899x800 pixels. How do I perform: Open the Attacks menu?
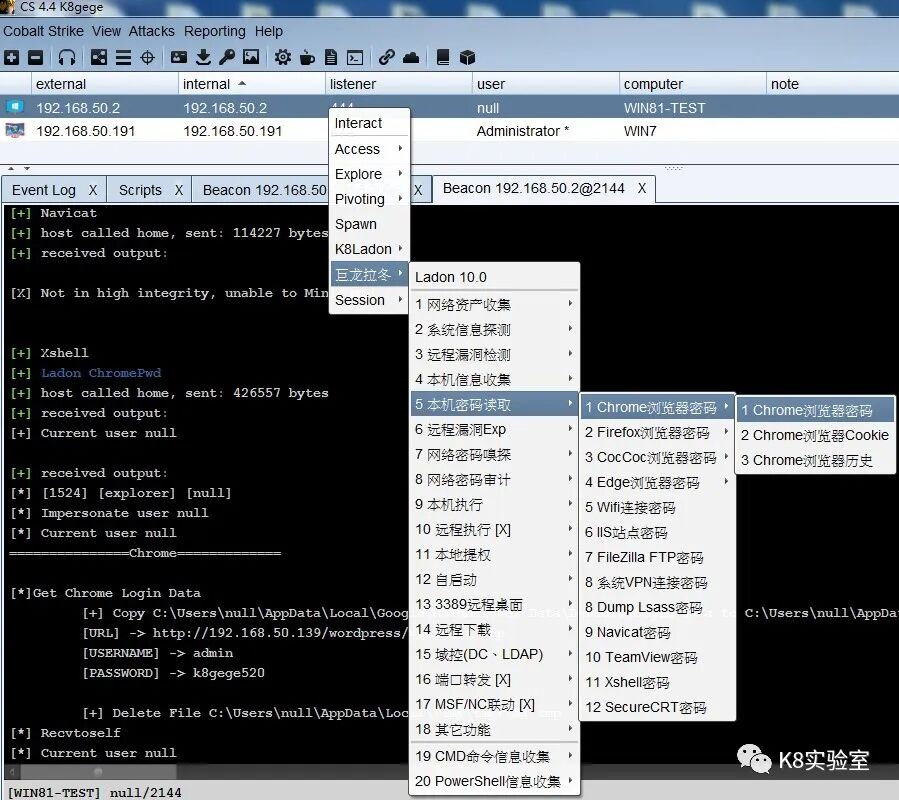[x=151, y=31]
